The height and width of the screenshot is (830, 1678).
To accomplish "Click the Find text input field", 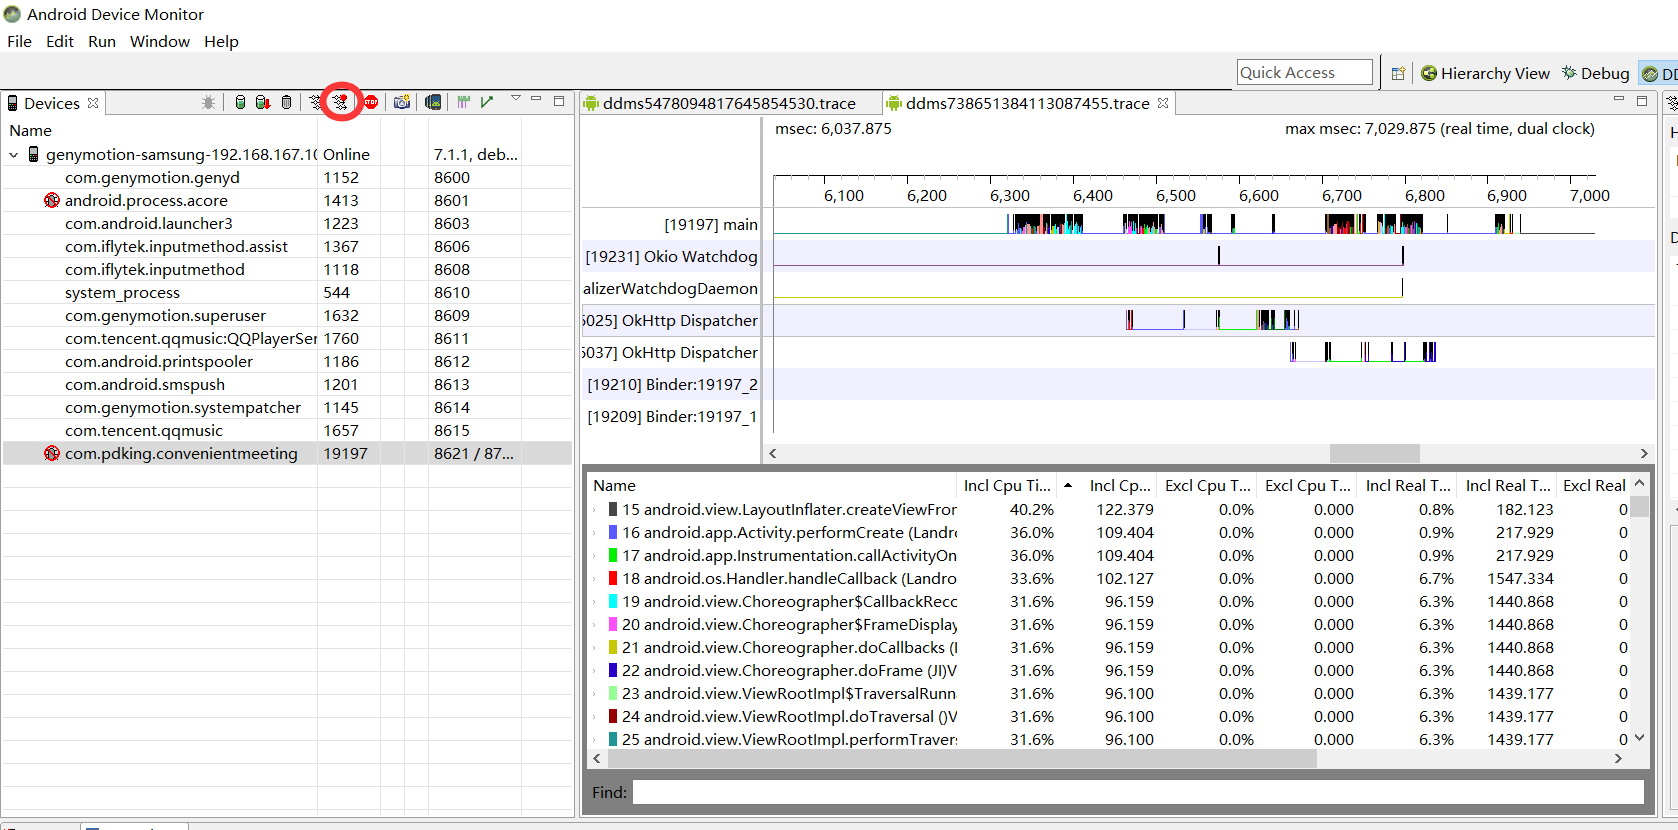I will point(1138,792).
